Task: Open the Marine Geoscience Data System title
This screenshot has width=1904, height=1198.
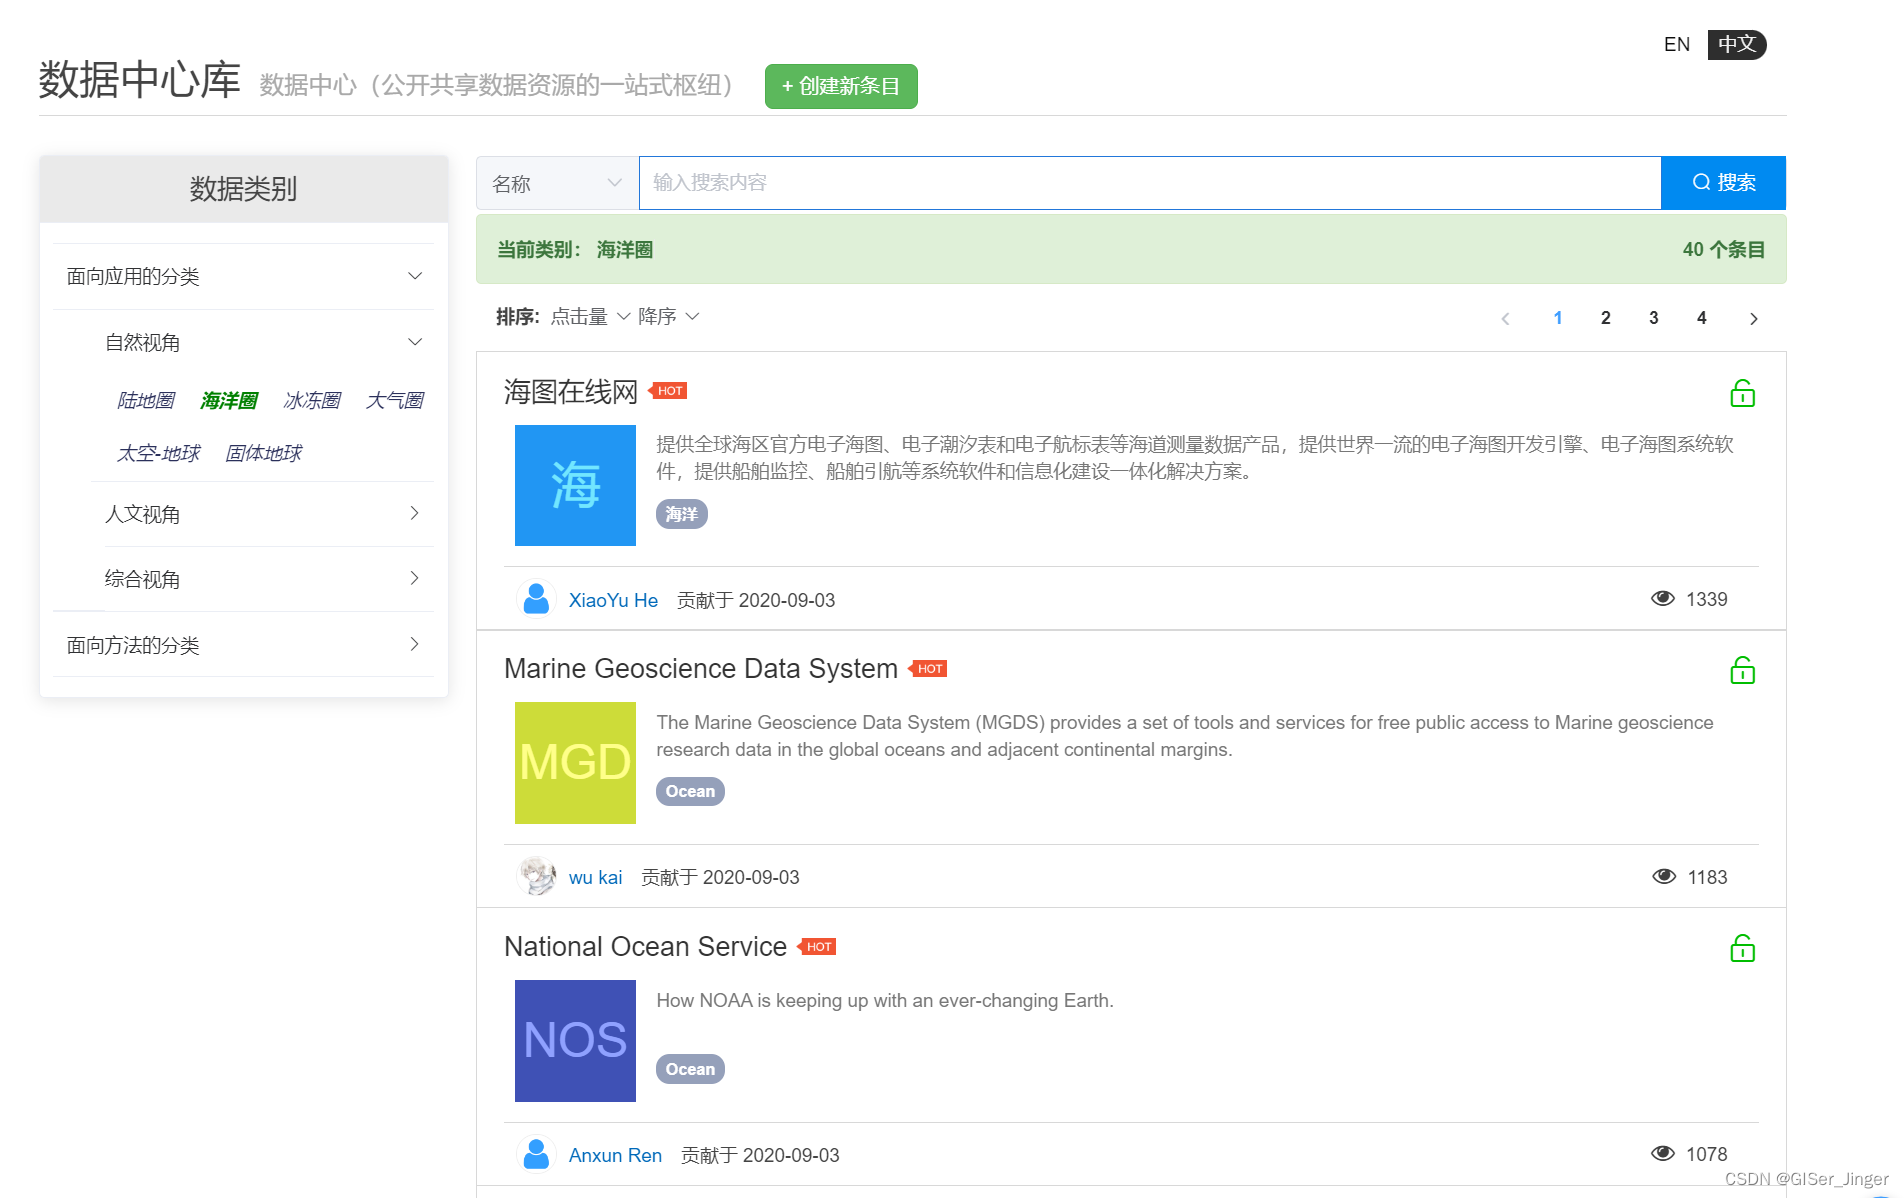Action: [701, 669]
